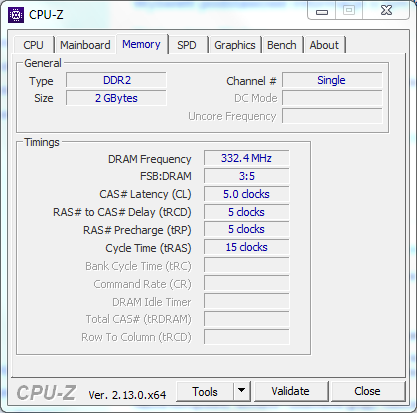The width and height of the screenshot is (417, 413).
Task: Click the Channel # field showing Single
Action: click(x=332, y=80)
